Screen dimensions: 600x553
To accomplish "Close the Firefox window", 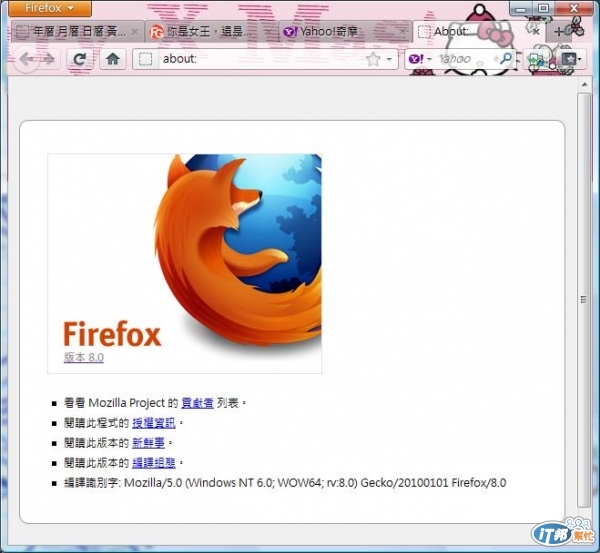I will [573, 8].
